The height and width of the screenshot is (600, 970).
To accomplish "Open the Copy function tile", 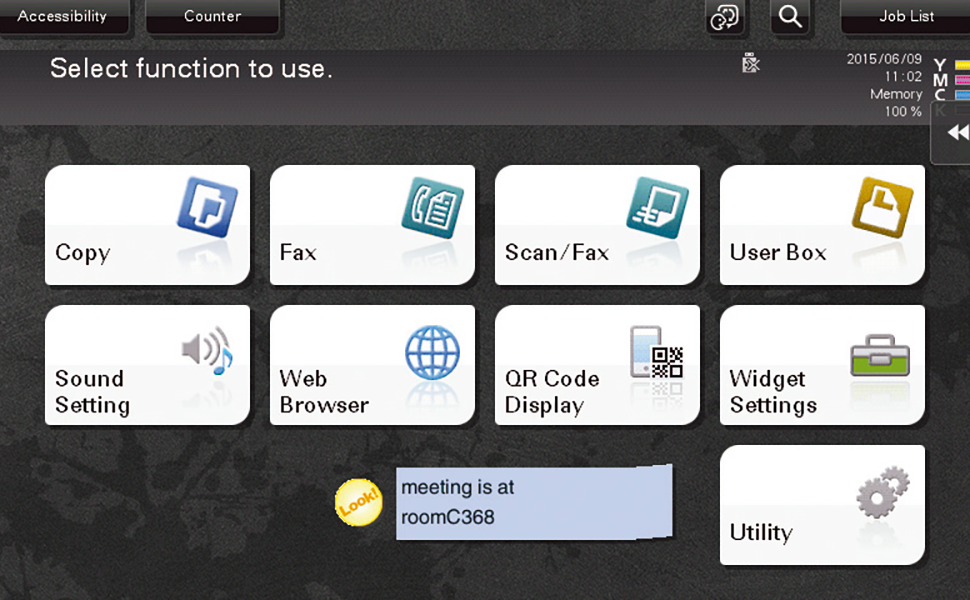I will tap(147, 225).
